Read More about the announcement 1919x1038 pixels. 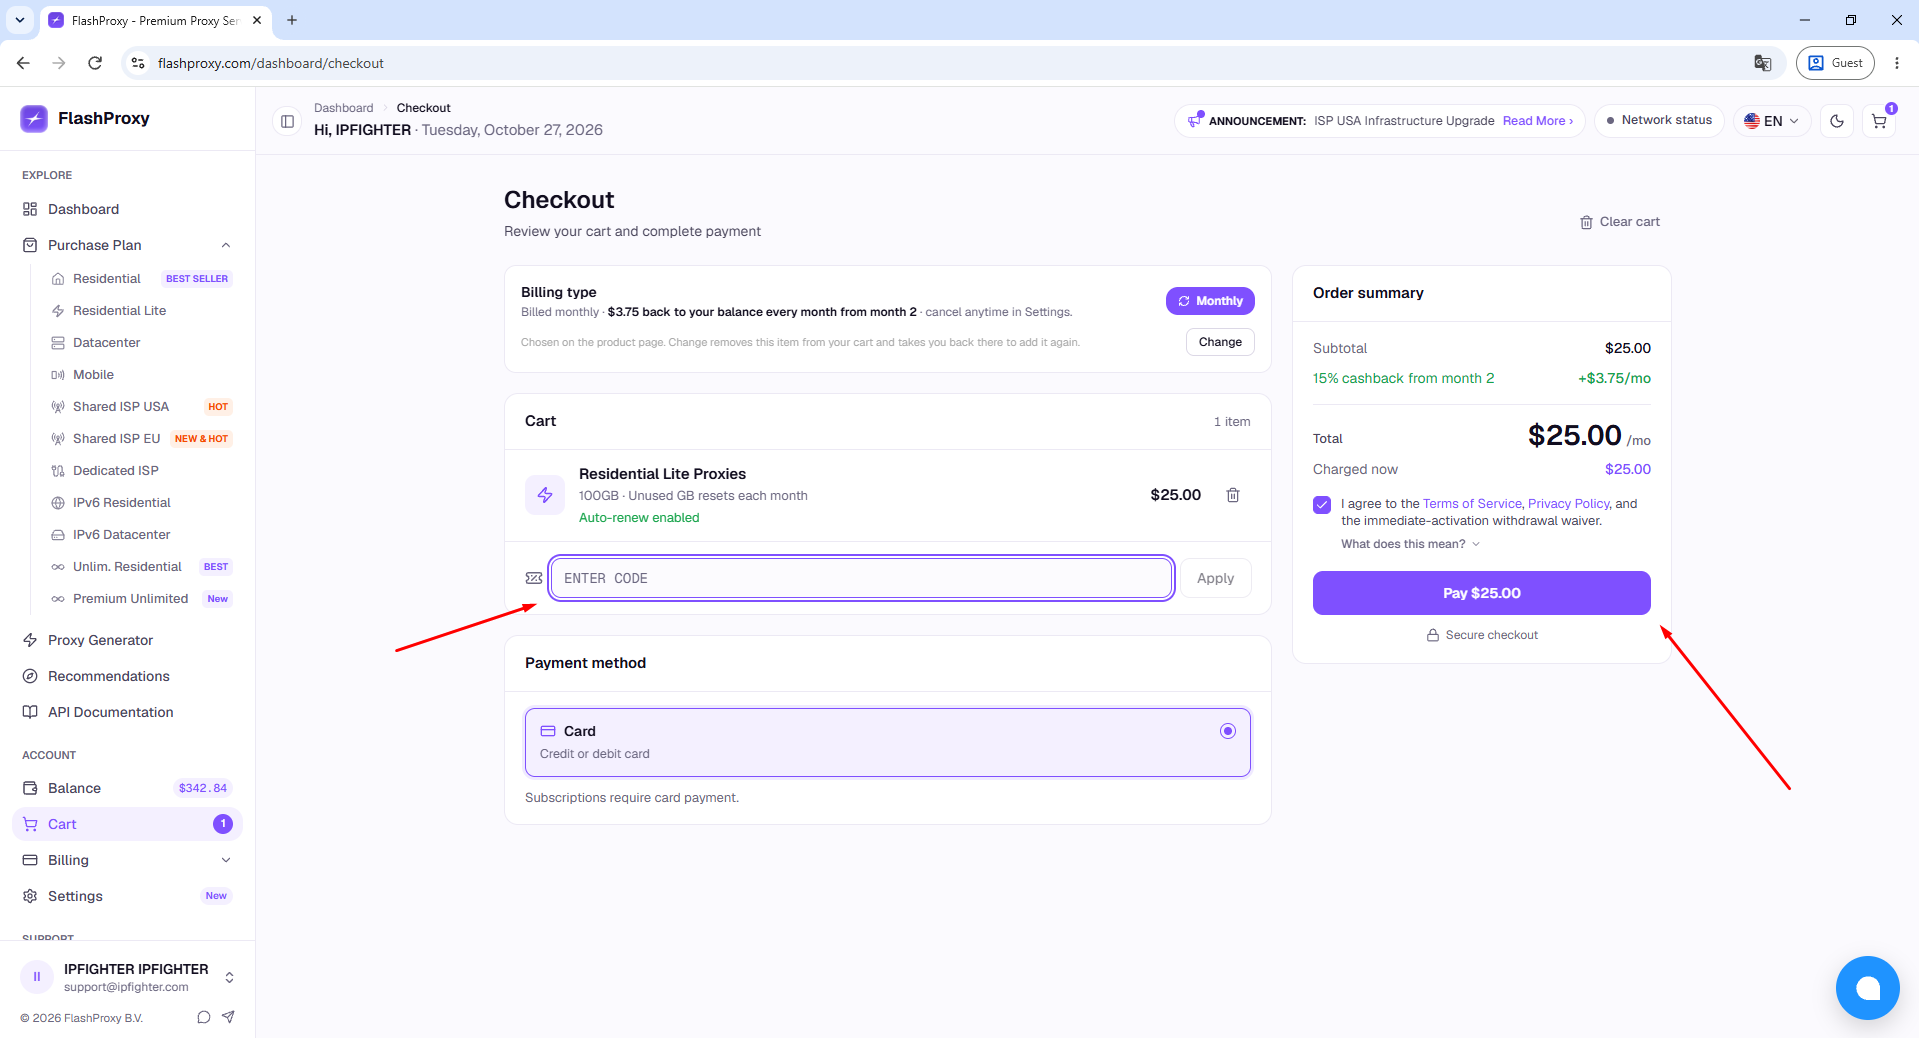coord(1538,121)
